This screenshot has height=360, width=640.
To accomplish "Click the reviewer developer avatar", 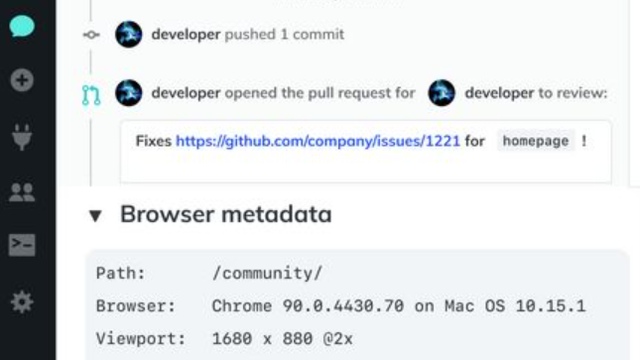I will click(x=442, y=93).
